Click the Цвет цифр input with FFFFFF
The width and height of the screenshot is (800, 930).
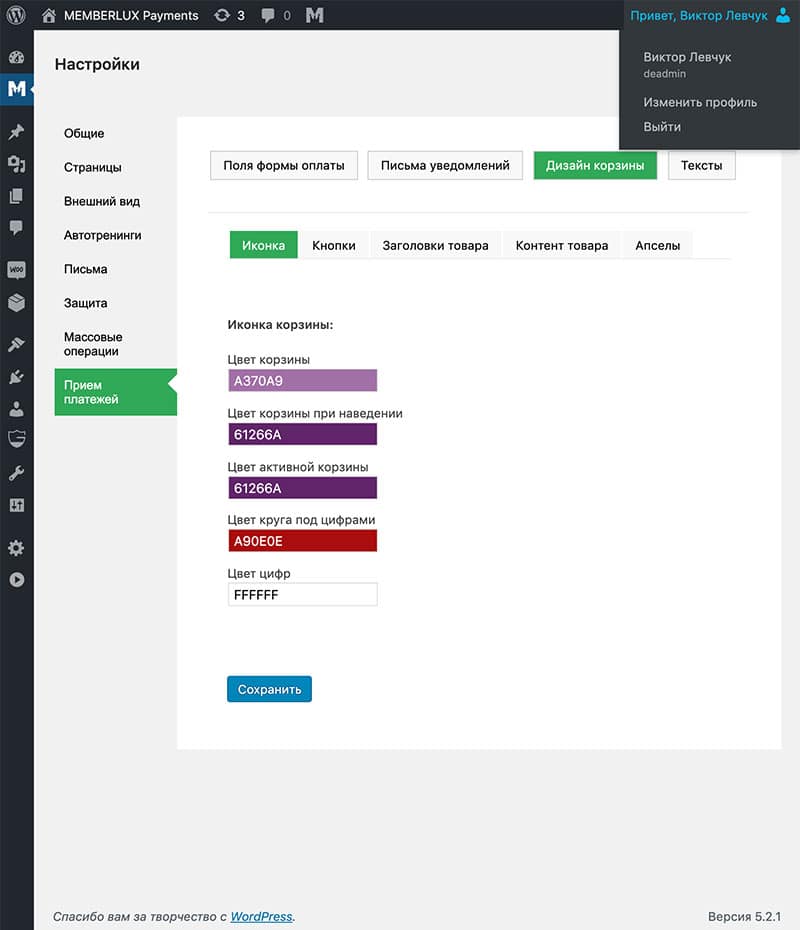click(302, 595)
